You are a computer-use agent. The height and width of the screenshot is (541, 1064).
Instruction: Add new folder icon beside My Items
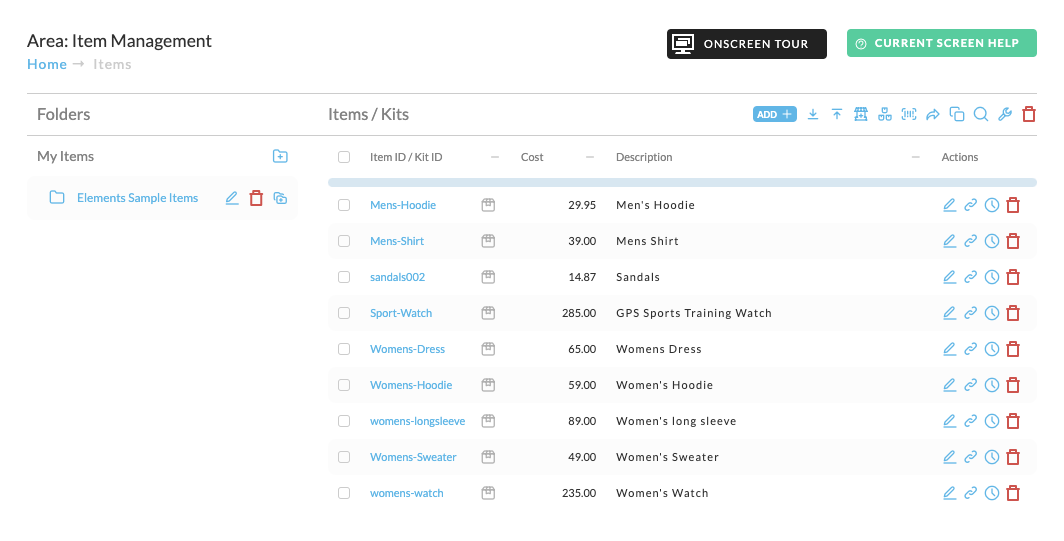(280, 156)
